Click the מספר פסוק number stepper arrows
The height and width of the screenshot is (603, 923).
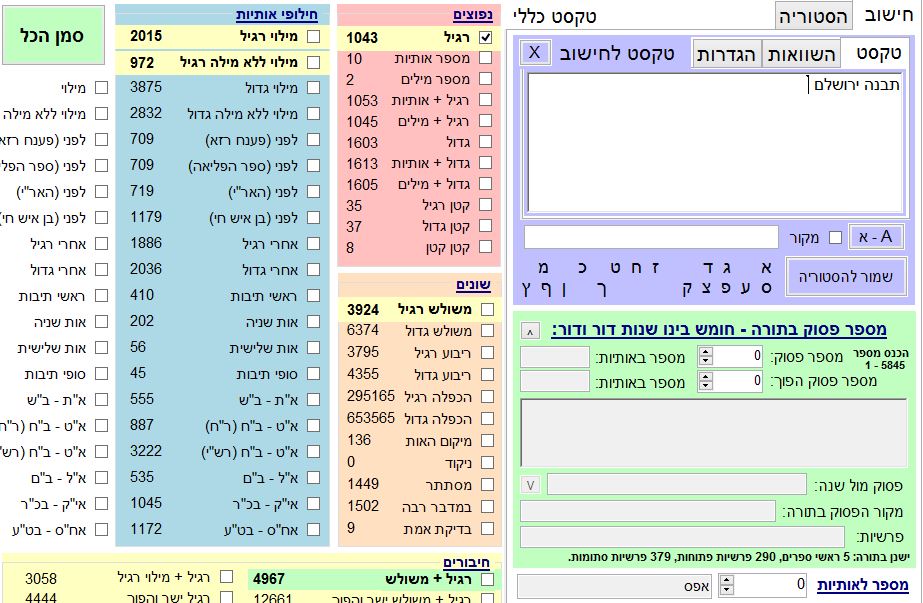click(705, 357)
